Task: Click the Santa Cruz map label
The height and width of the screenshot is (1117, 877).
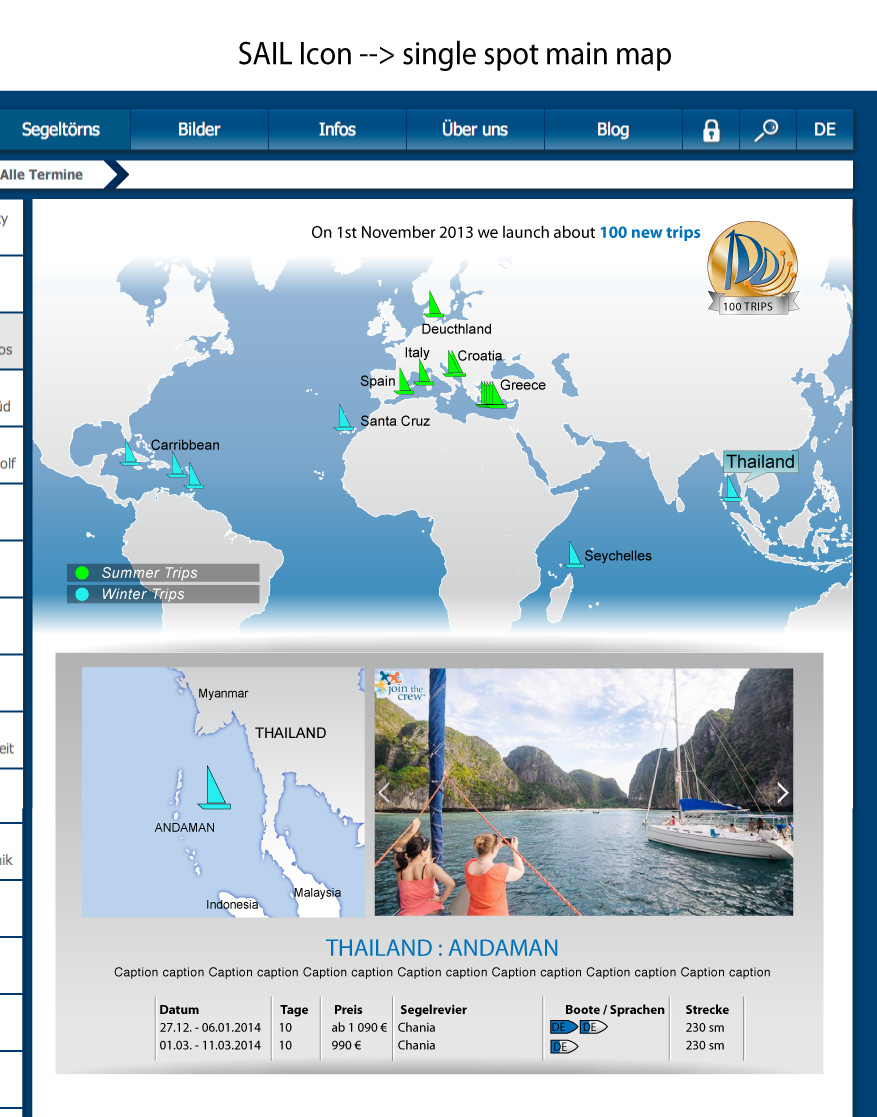Action: (x=395, y=421)
